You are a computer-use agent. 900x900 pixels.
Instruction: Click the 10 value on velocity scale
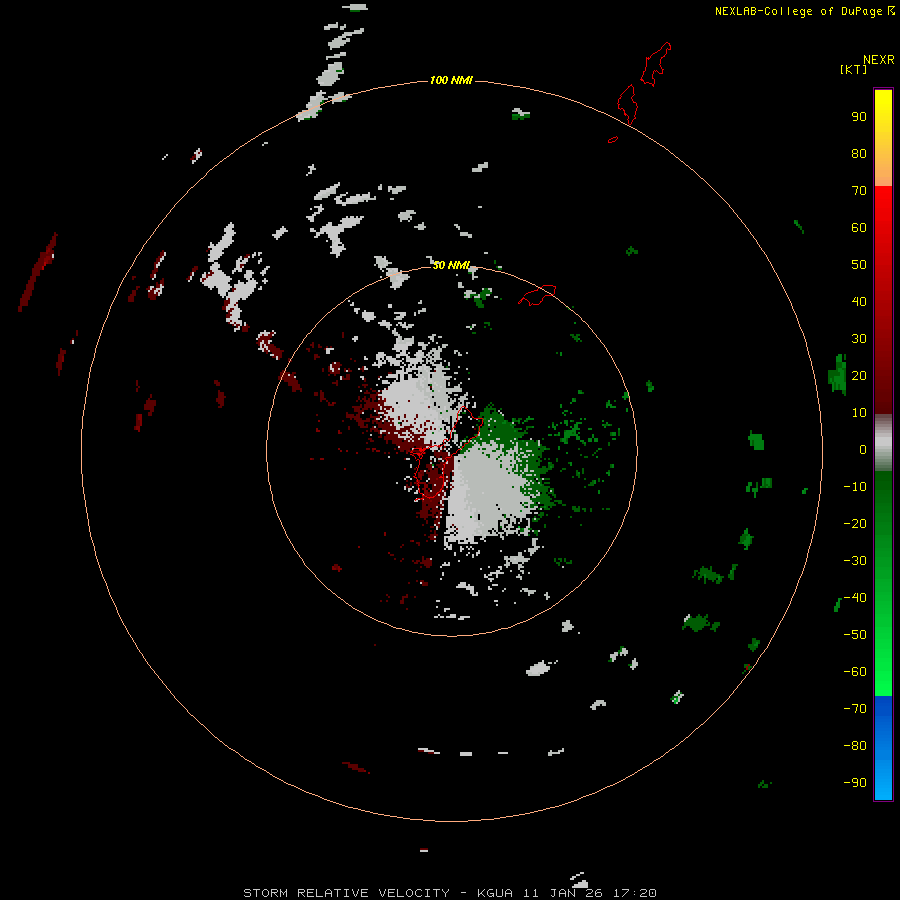[859, 413]
